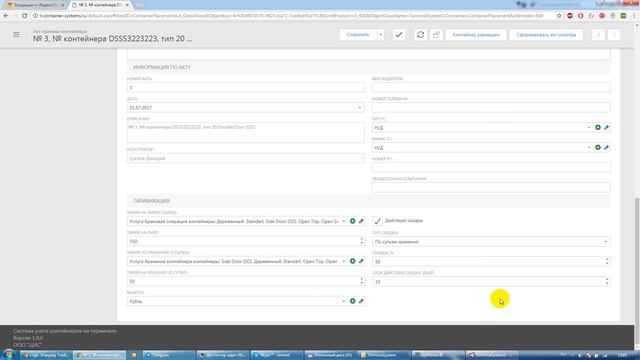Click green add icon for storage tariff
The height and width of the screenshot is (360, 640).
[x=352, y=261]
